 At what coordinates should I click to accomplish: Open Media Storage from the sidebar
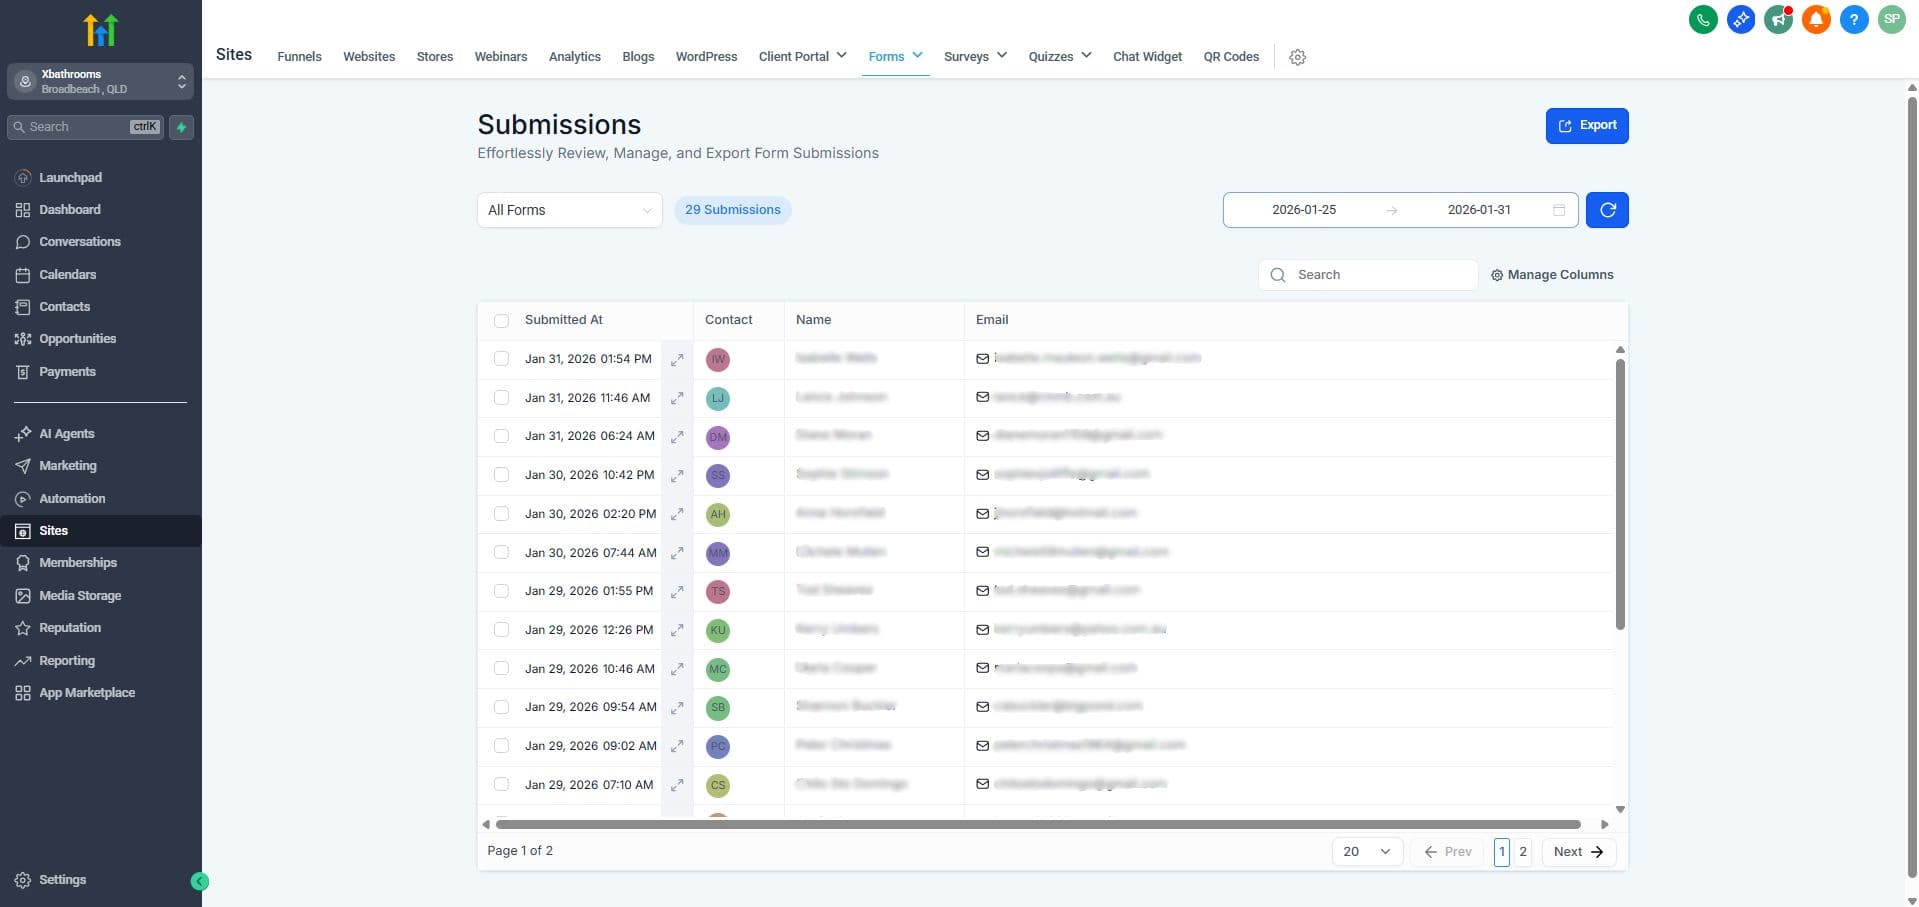coord(80,595)
